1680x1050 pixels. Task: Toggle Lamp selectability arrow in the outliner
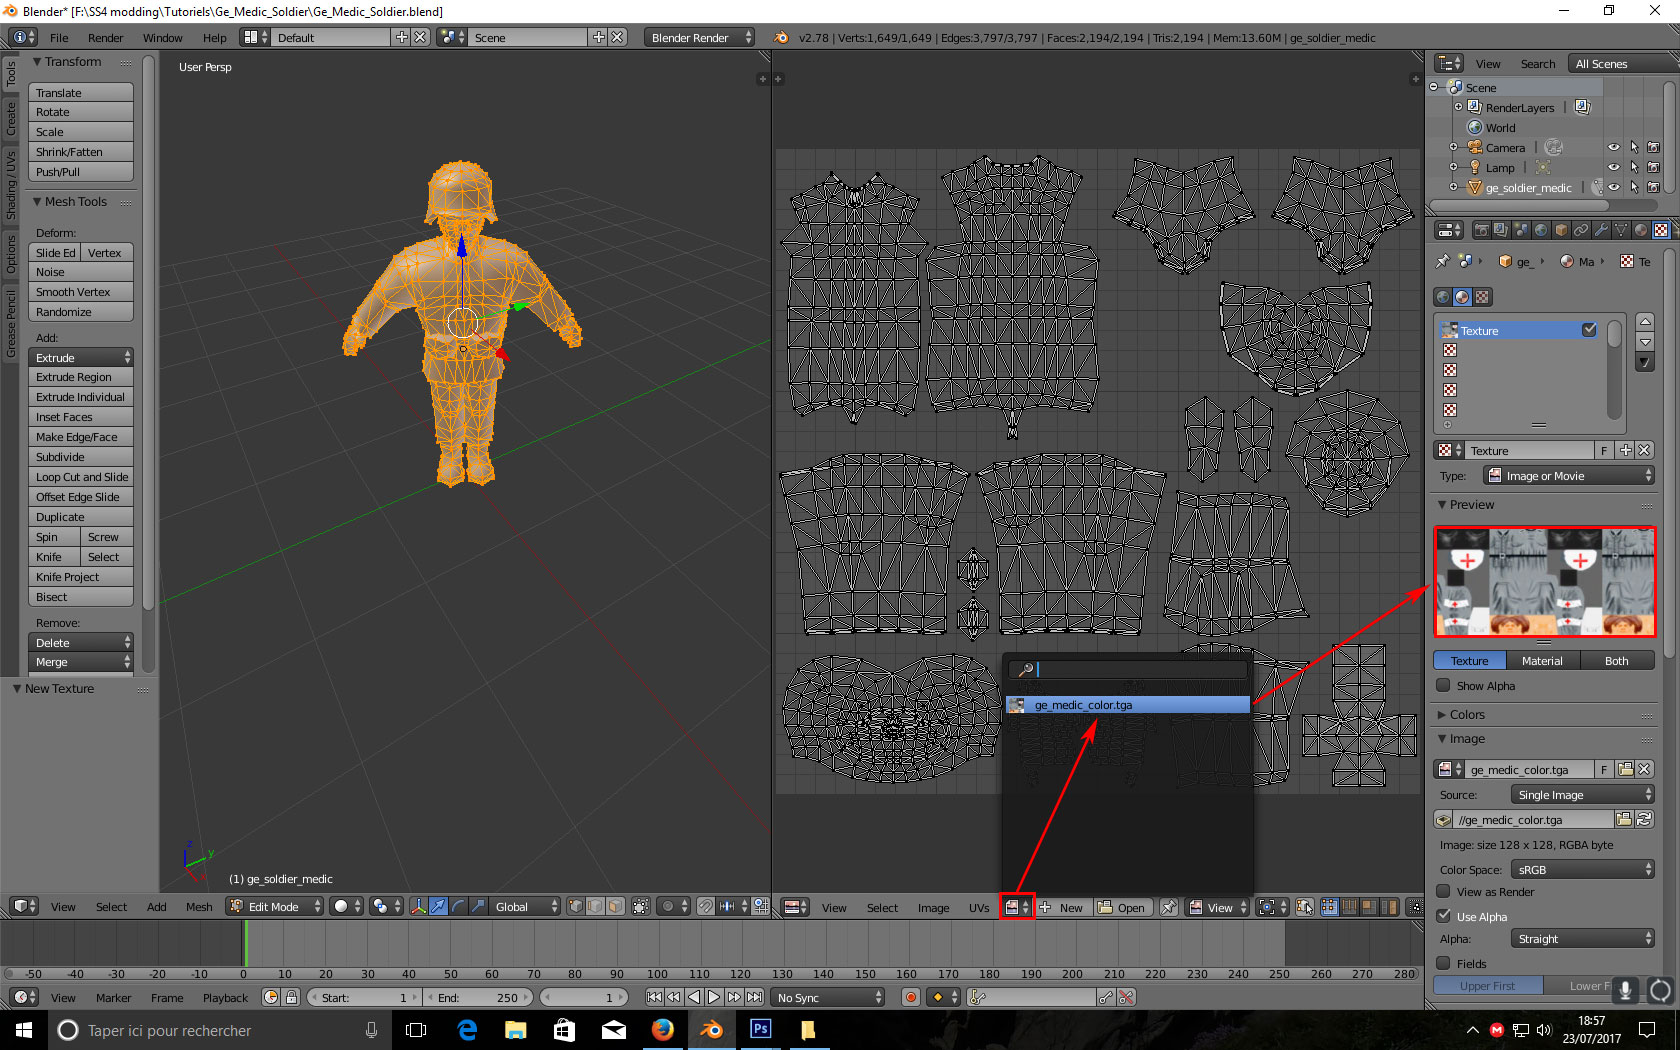[x=1634, y=167]
